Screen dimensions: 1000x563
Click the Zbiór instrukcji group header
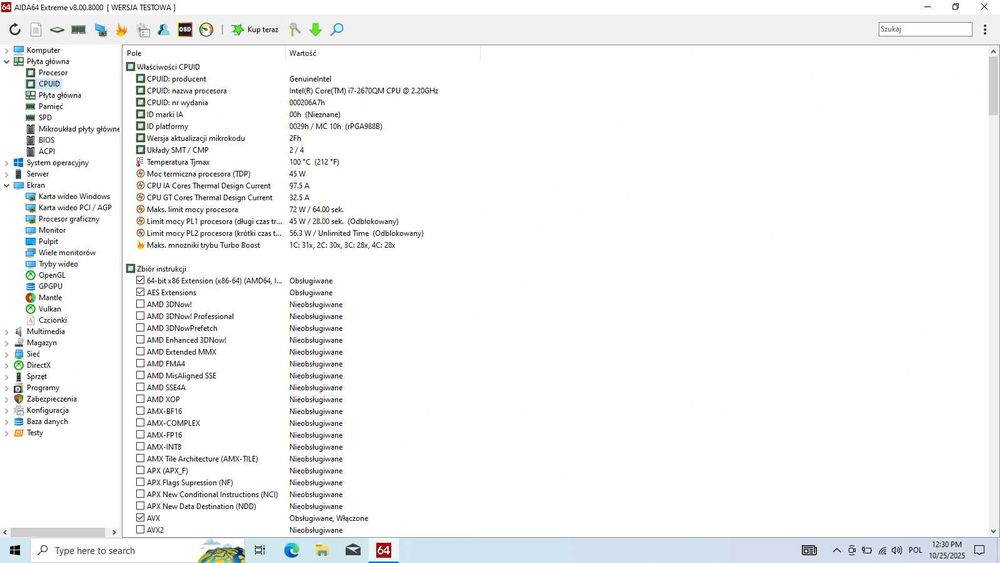pos(161,269)
